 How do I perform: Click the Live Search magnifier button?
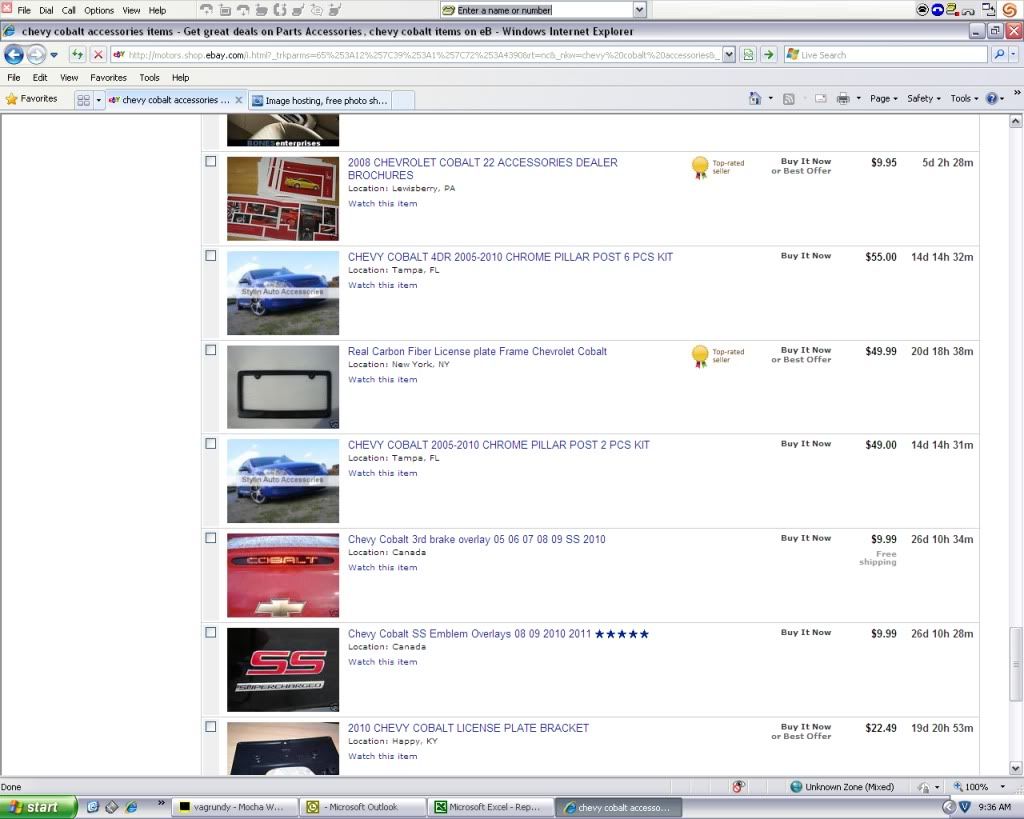(999, 55)
